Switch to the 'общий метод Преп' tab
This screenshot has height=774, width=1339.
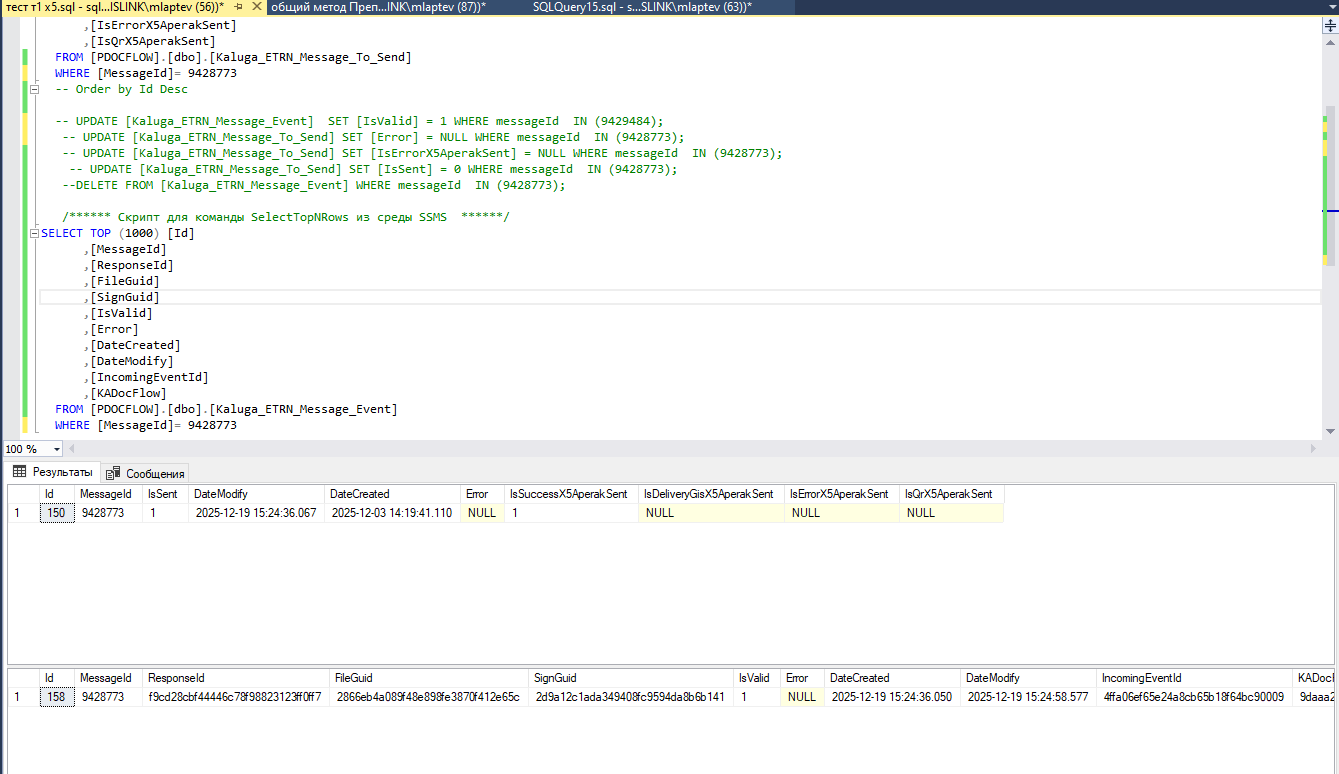click(378, 7)
